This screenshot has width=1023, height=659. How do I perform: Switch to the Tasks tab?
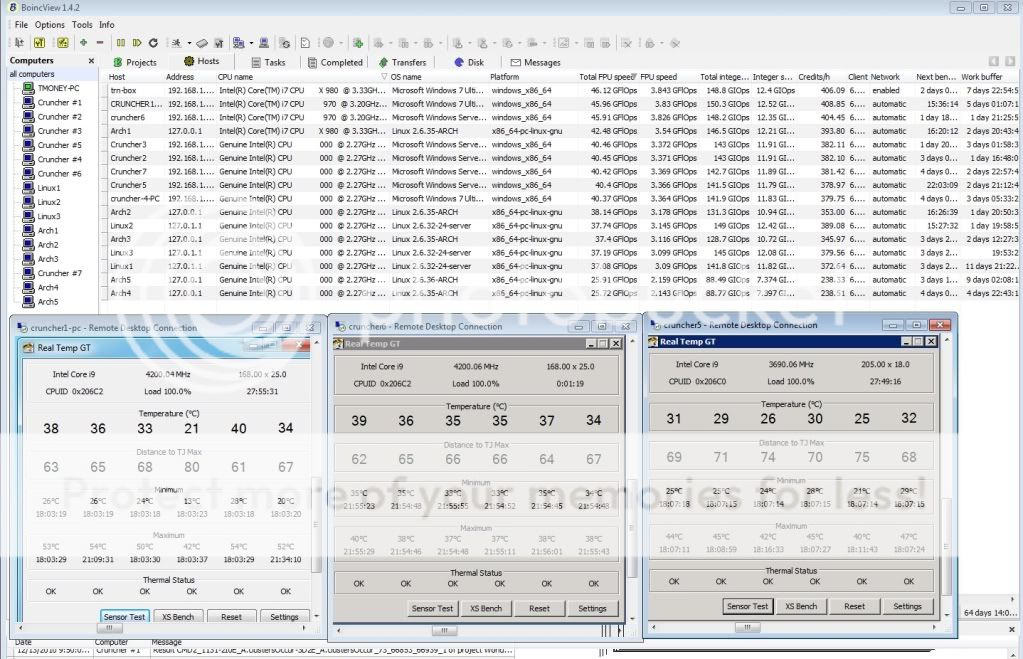click(x=268, y=62)
